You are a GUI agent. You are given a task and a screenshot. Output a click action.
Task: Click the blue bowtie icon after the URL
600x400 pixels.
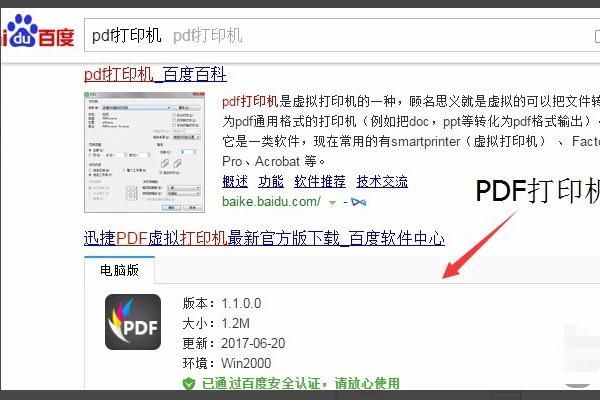(359, 202)
